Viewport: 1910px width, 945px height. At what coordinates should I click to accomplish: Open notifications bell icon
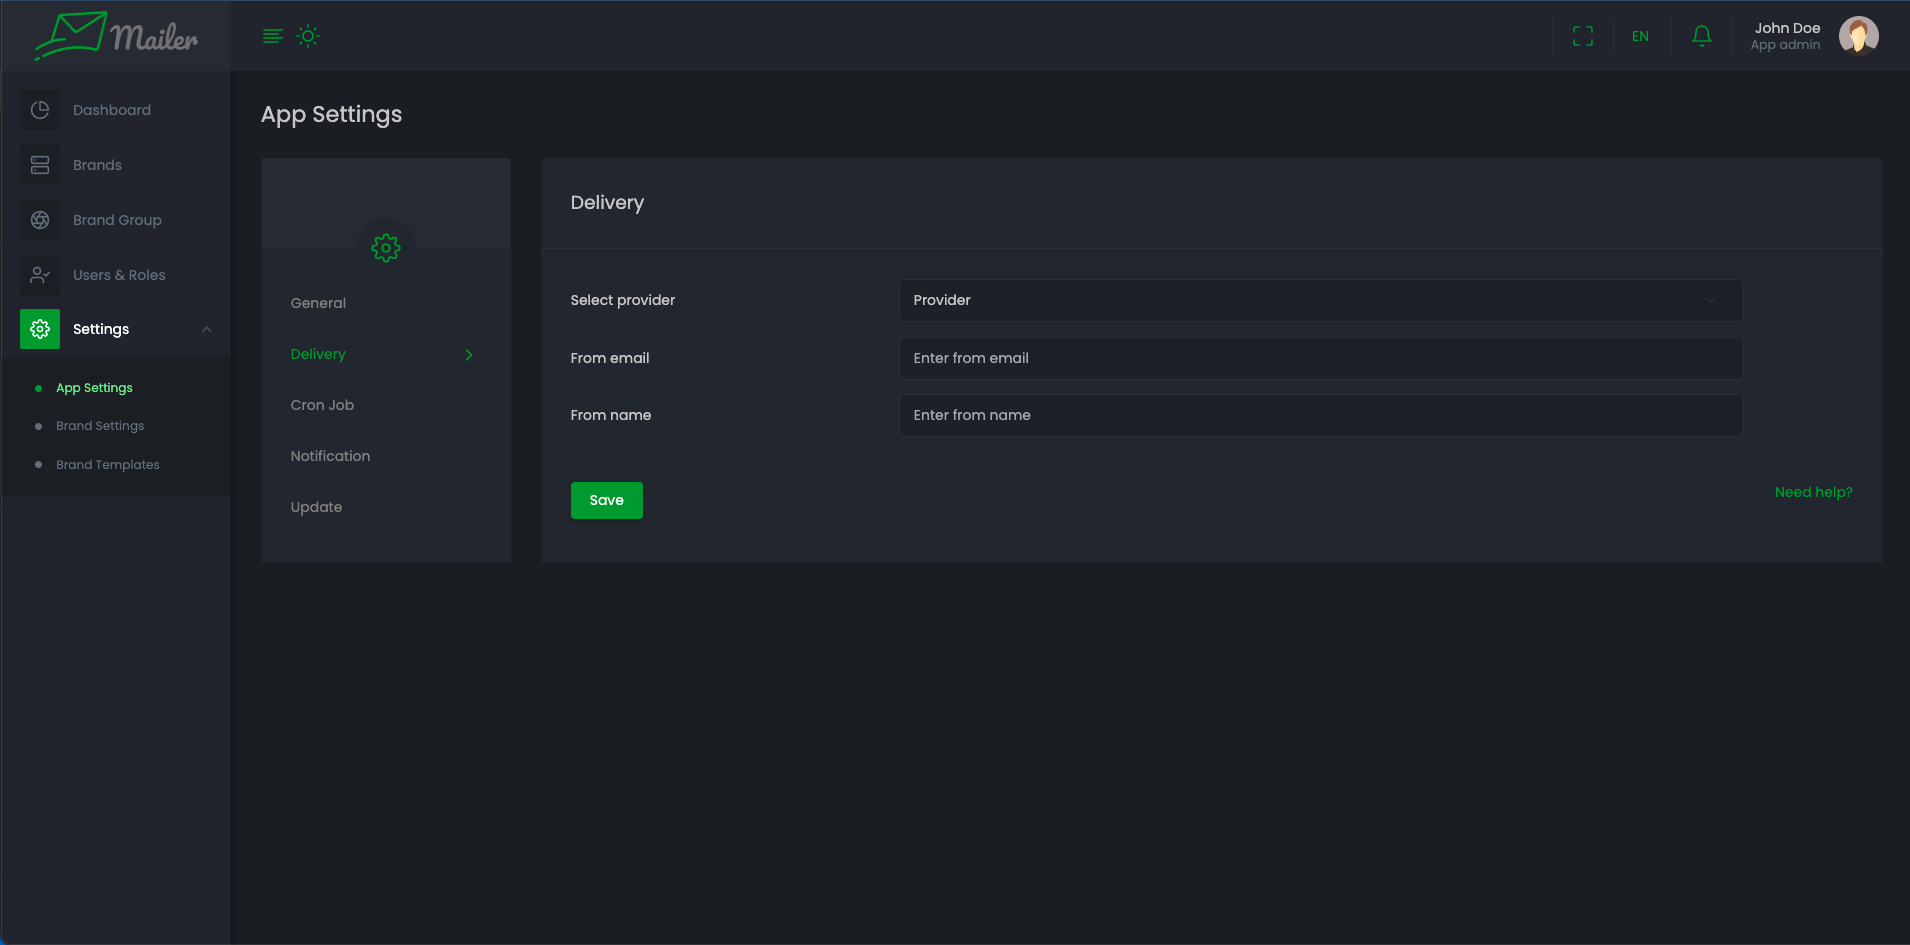(x=1701, y=36)
